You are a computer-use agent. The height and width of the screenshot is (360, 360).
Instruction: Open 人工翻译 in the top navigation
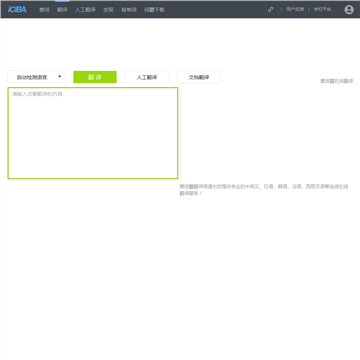pos(85,10)
